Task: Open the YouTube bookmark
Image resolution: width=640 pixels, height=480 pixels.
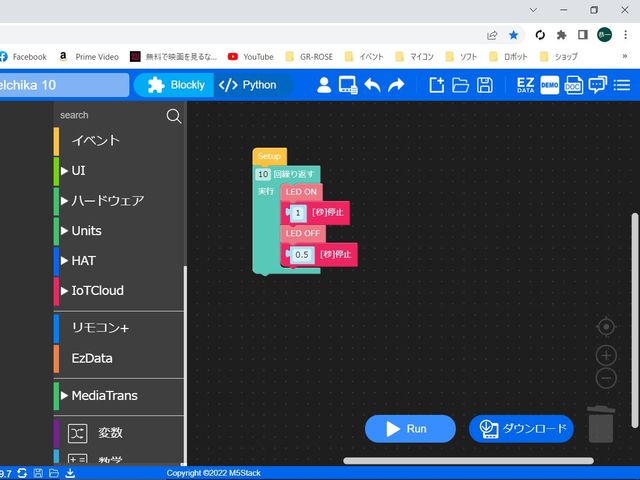Action: pyautogui.click(x=251, y=57)
